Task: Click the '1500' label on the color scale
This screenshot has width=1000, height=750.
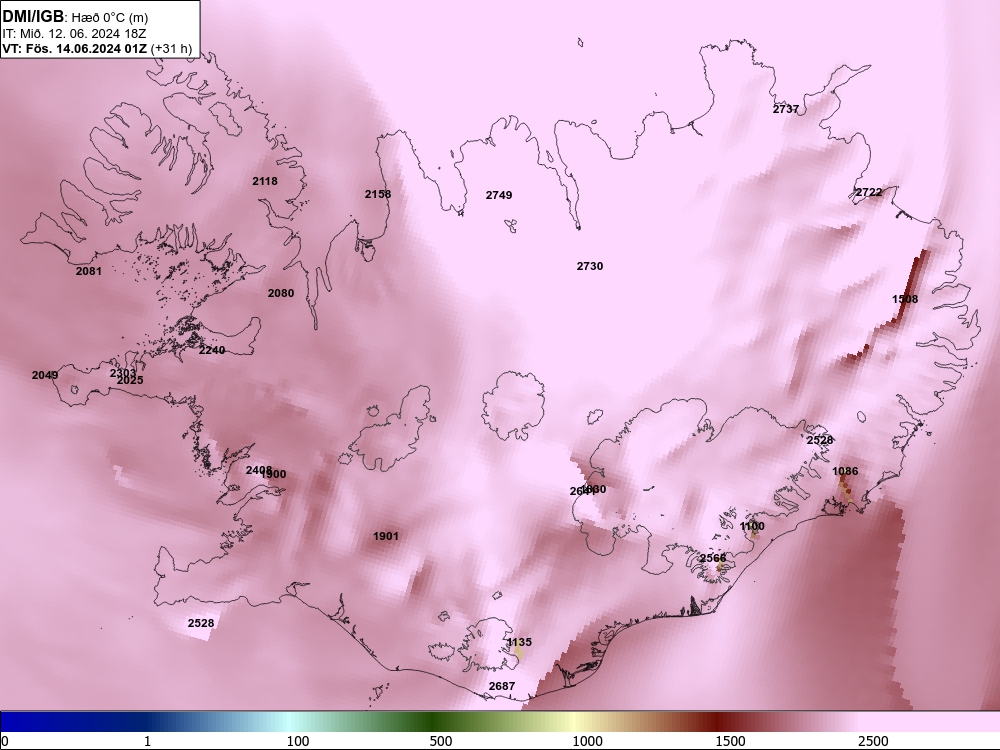Action: point(730,741)
